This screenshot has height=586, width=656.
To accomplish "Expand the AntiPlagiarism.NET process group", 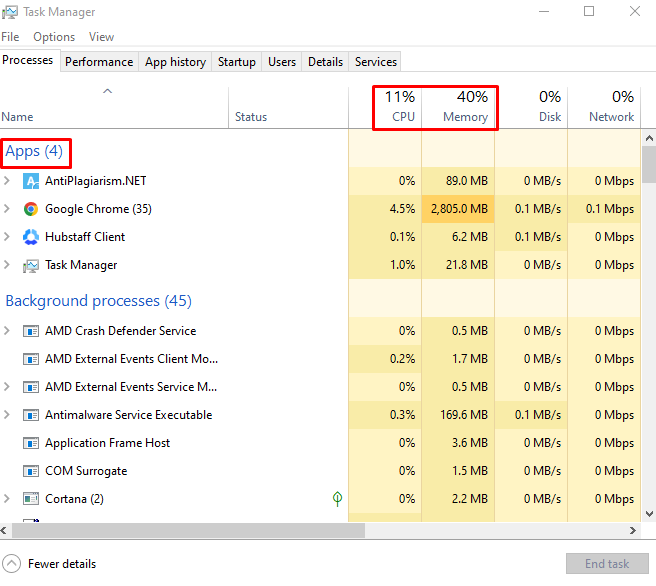I will (7, 181).
